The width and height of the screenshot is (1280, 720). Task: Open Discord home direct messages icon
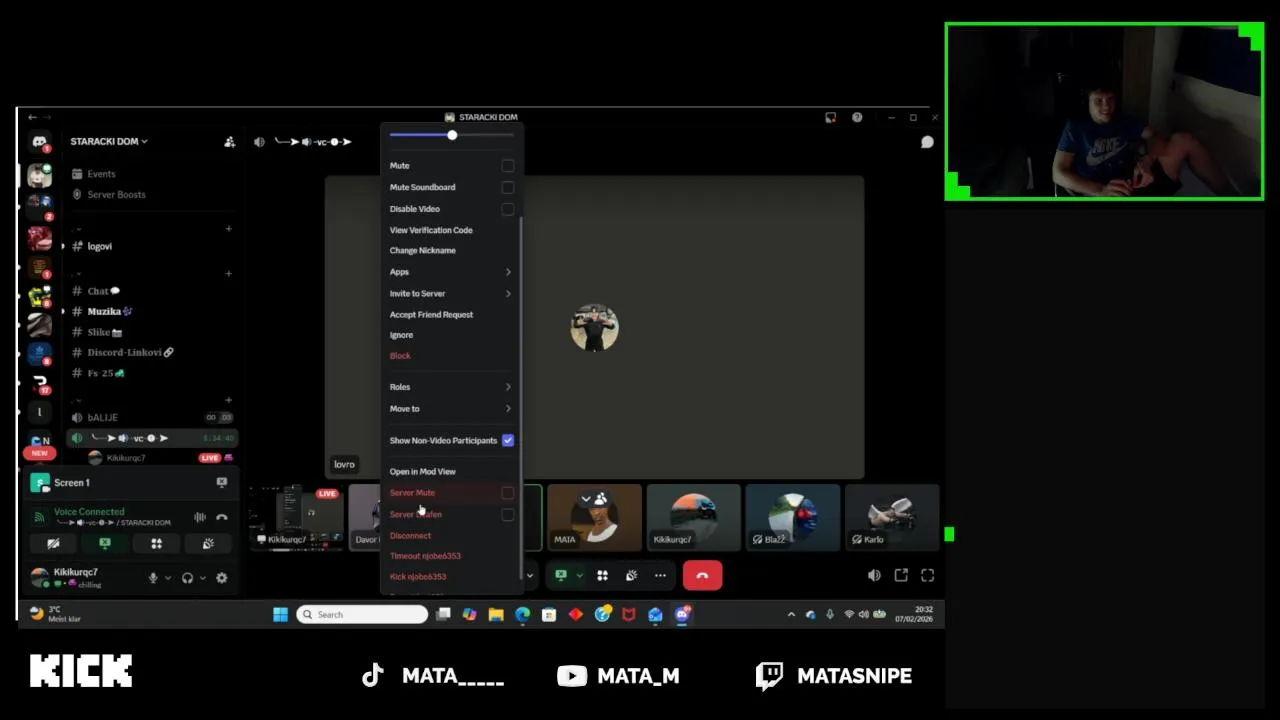click(39, 142)
